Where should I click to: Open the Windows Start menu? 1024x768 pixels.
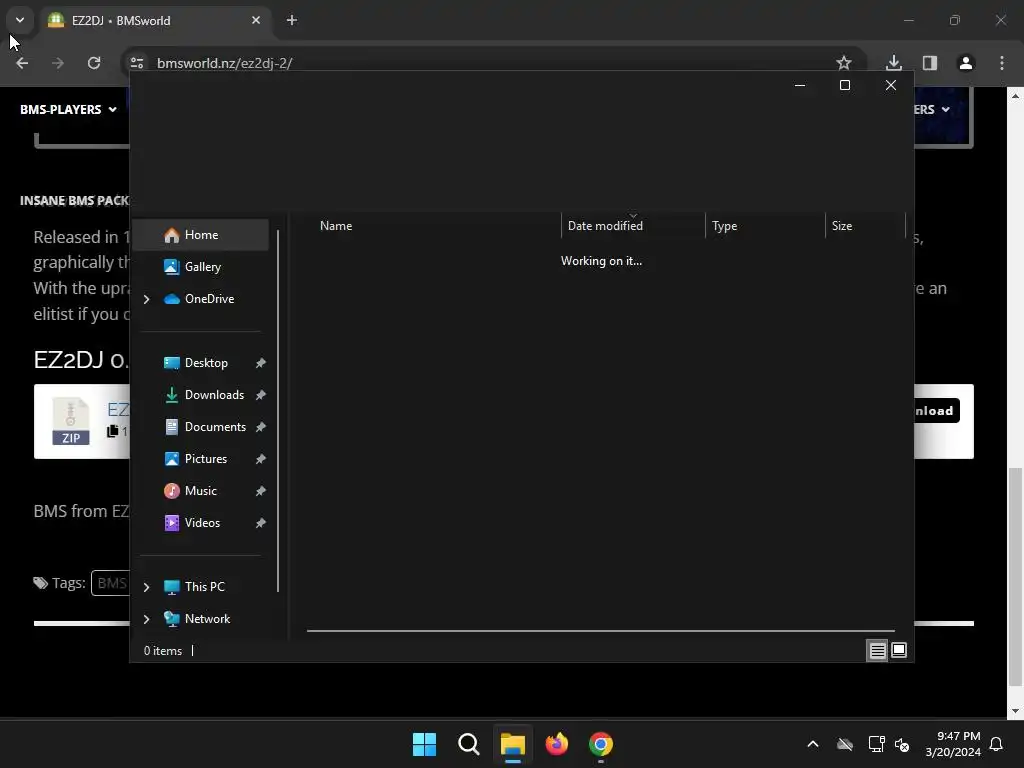424,744
